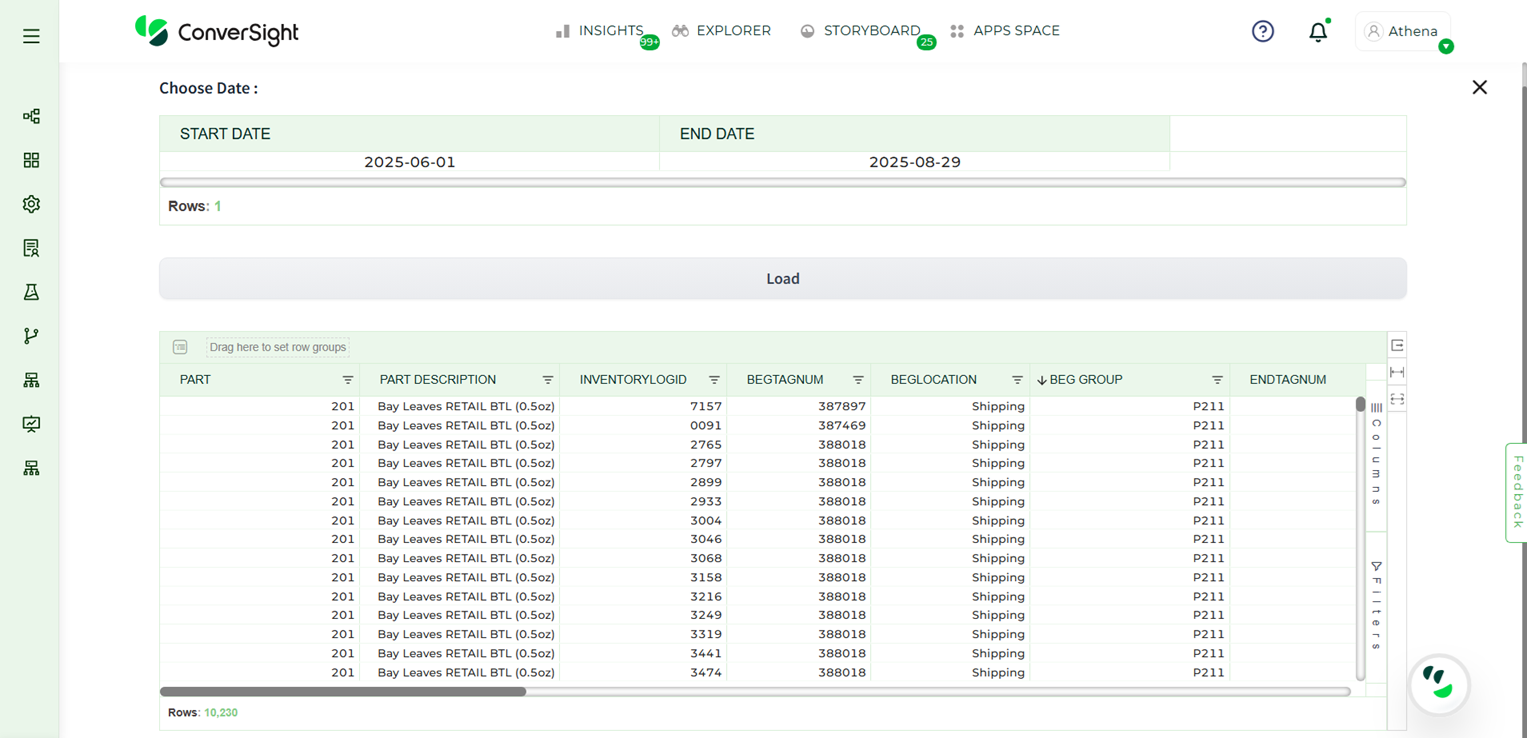The width and height of the screenshot is (1527, 738).
Task: Select the cell with BEGTAGNUM 387469
Action: (799, 425)
